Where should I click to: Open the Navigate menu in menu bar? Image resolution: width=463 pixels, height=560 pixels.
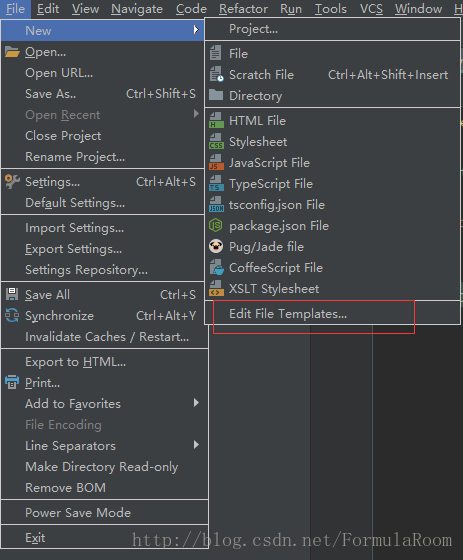137,9
